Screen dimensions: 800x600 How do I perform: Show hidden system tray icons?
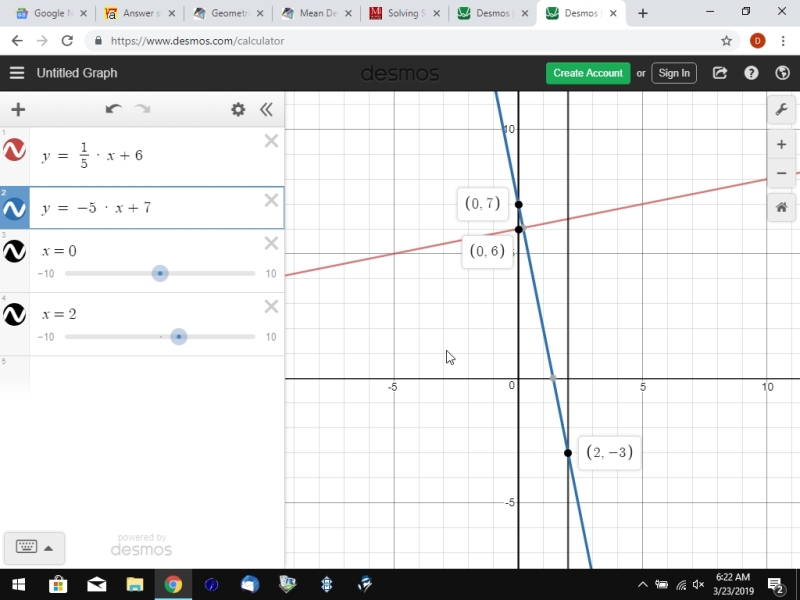coord(642,584)
